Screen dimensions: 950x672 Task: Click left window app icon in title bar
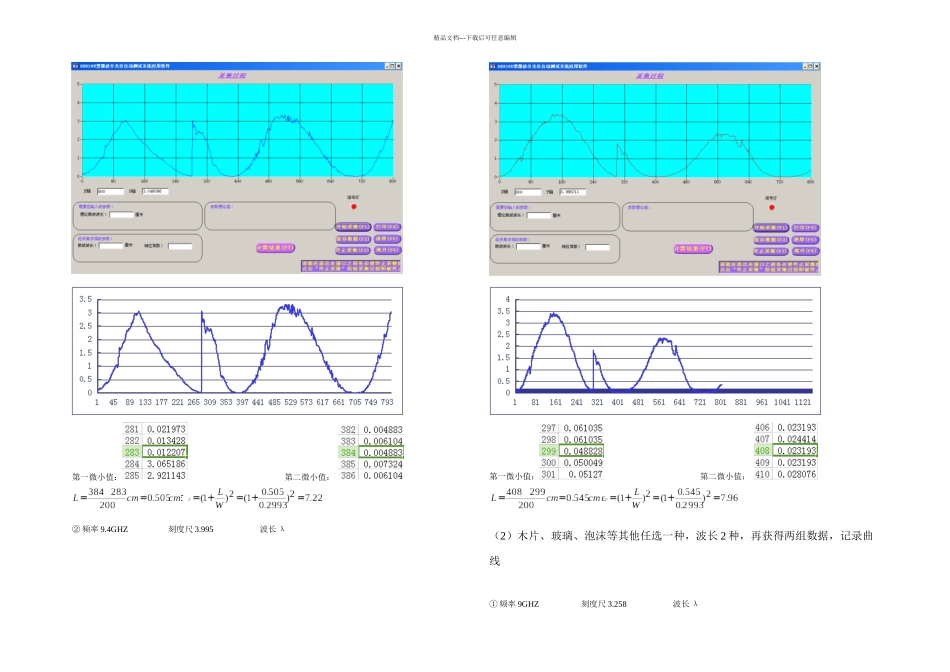pos(75,65)
